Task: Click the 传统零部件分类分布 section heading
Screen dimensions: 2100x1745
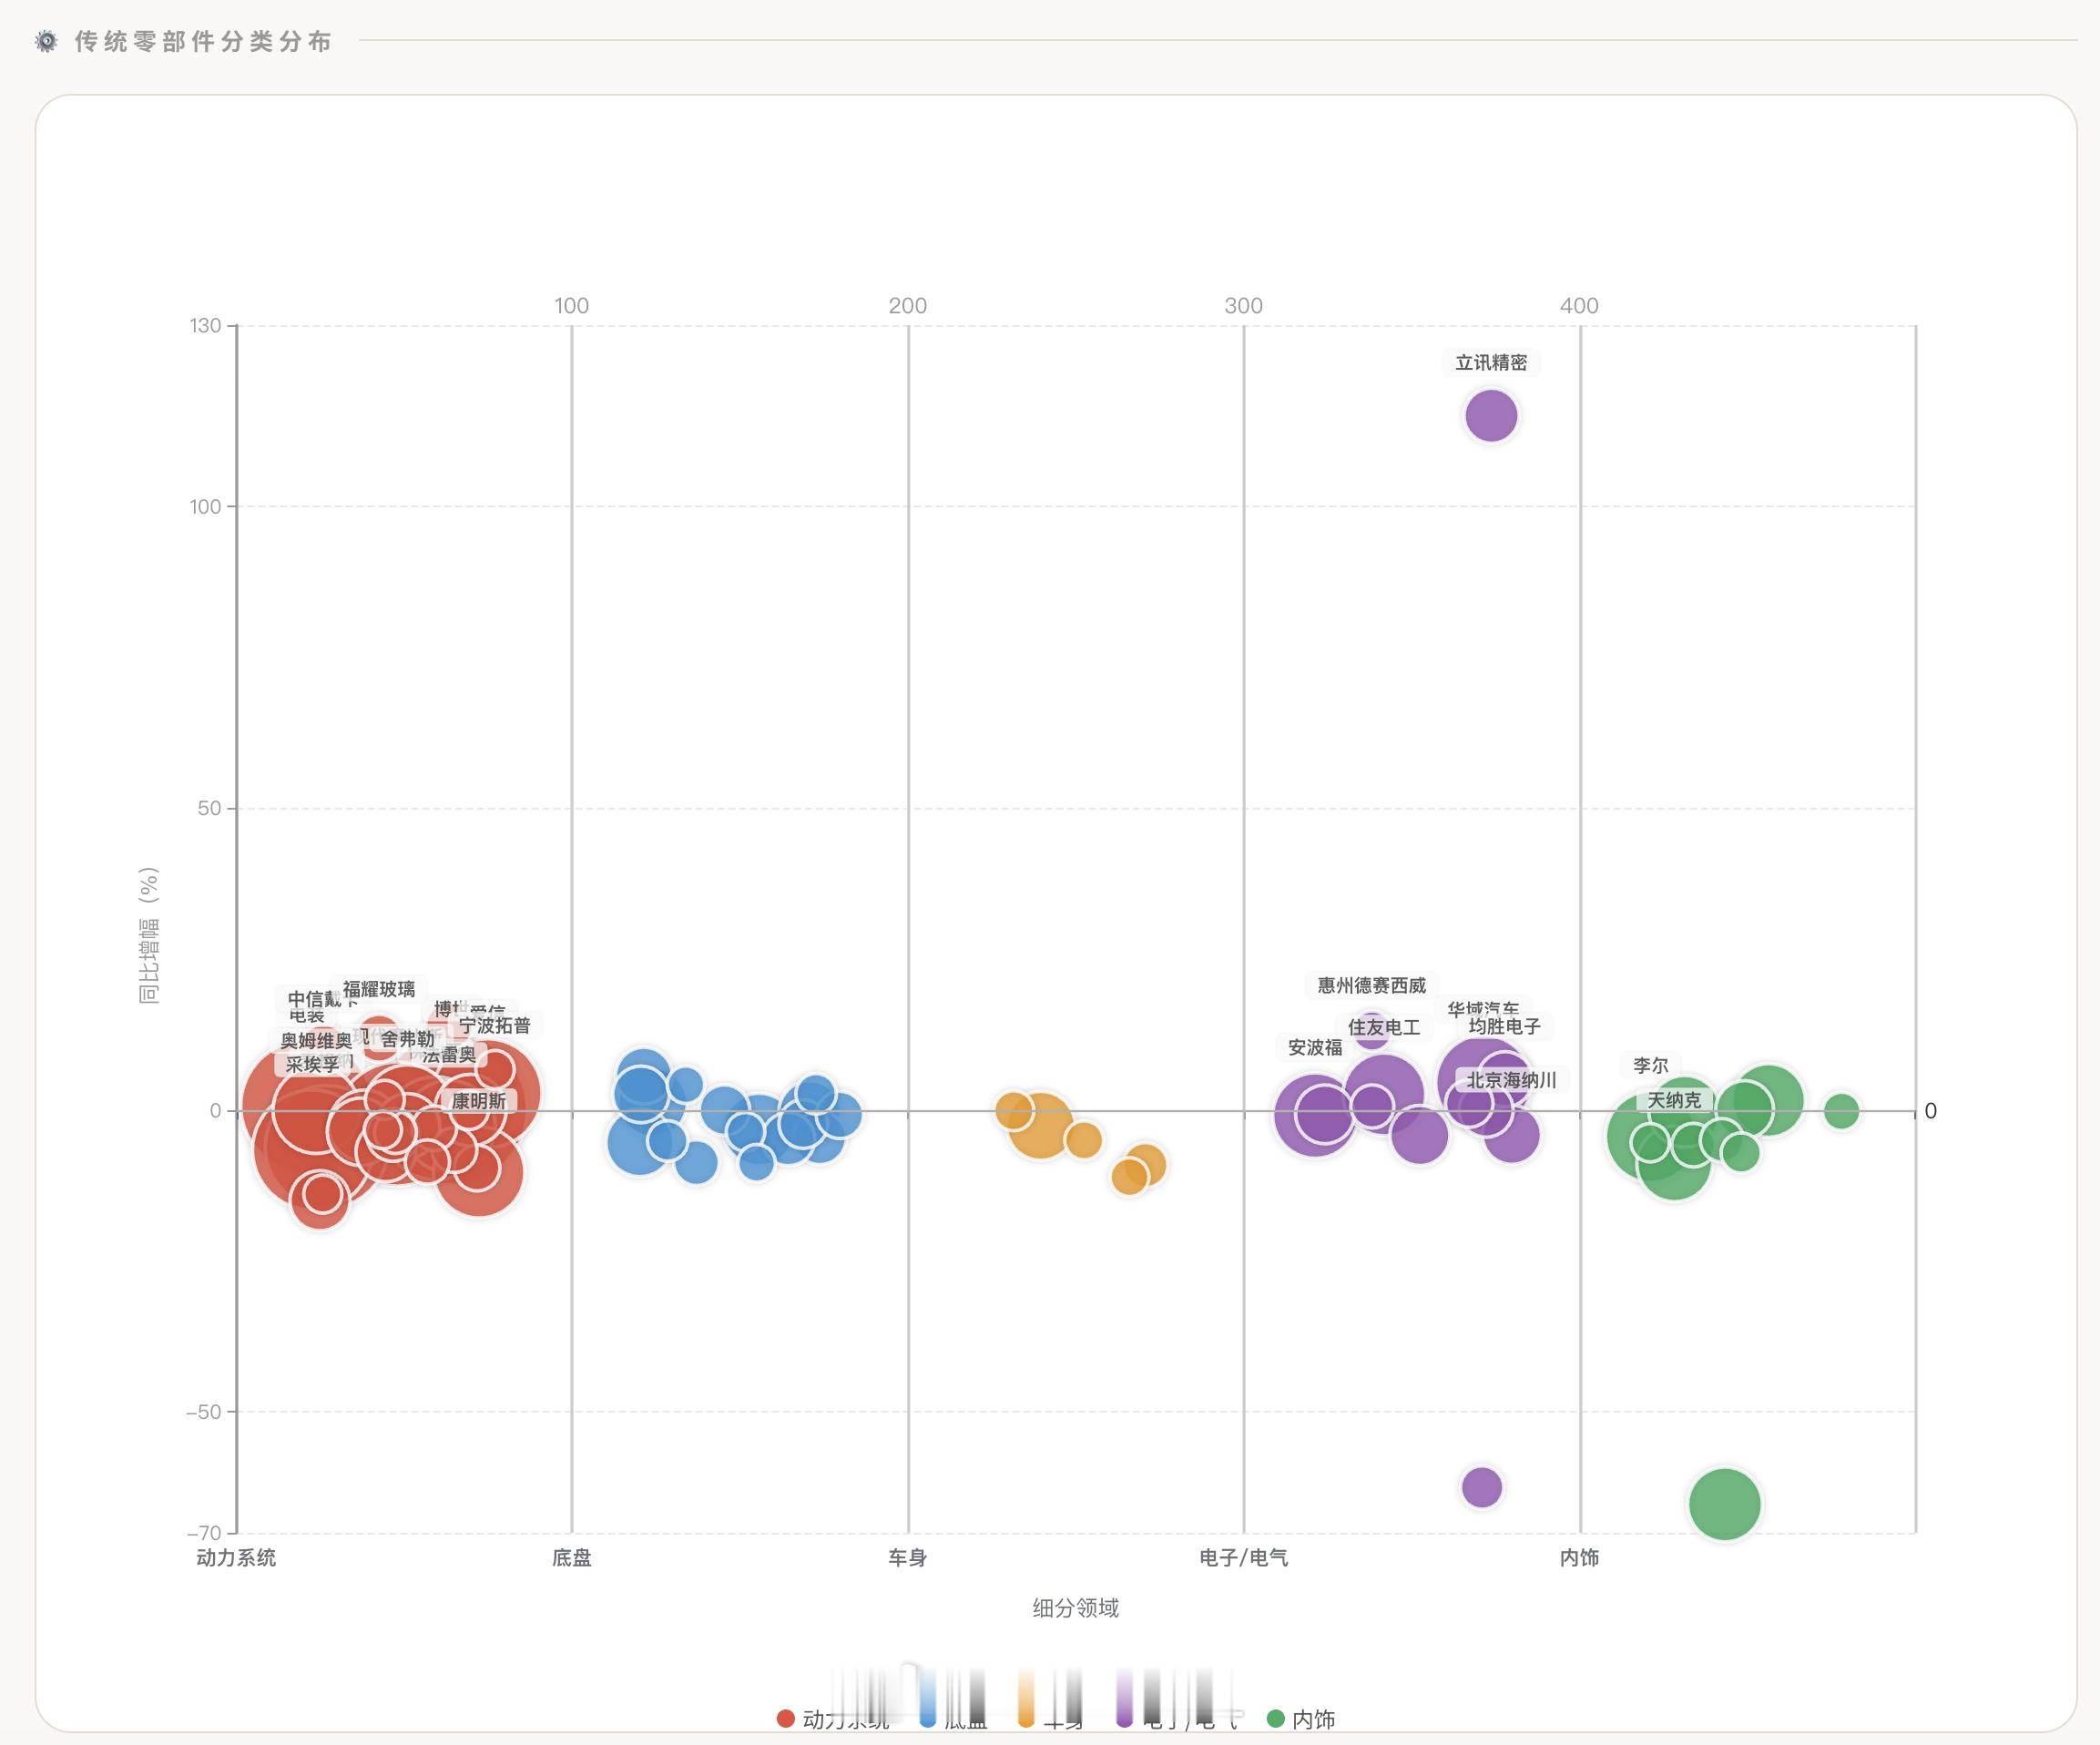Action: 203,41
